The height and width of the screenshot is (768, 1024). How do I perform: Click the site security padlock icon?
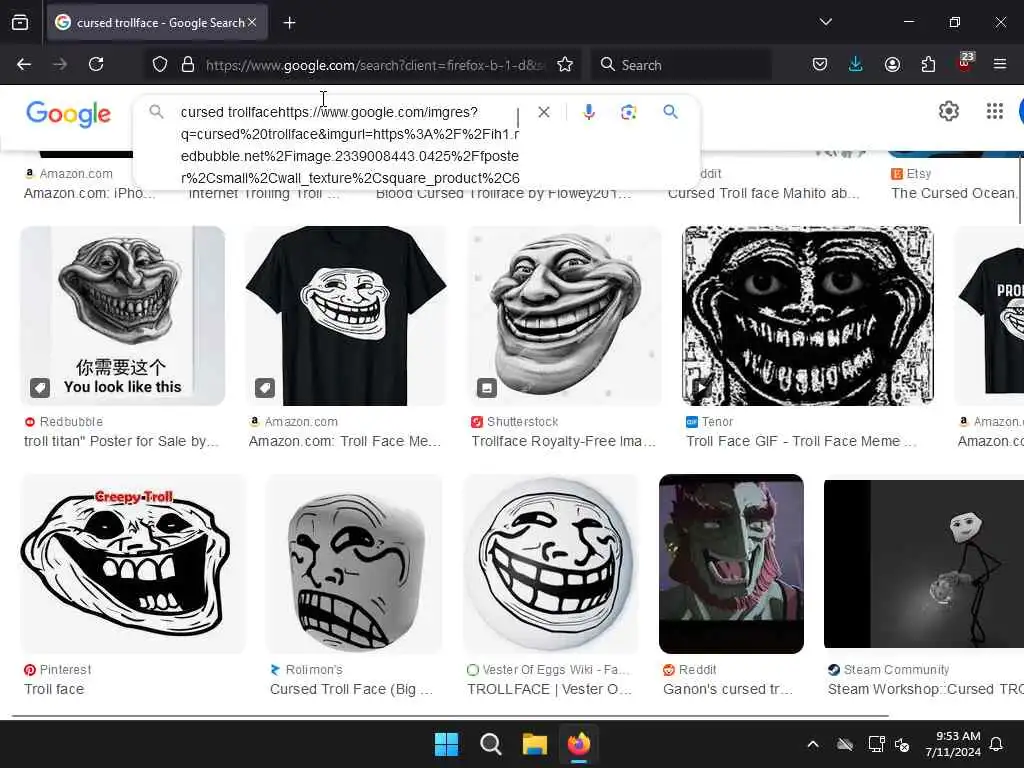pyautogui.click(x=188, y=65)
